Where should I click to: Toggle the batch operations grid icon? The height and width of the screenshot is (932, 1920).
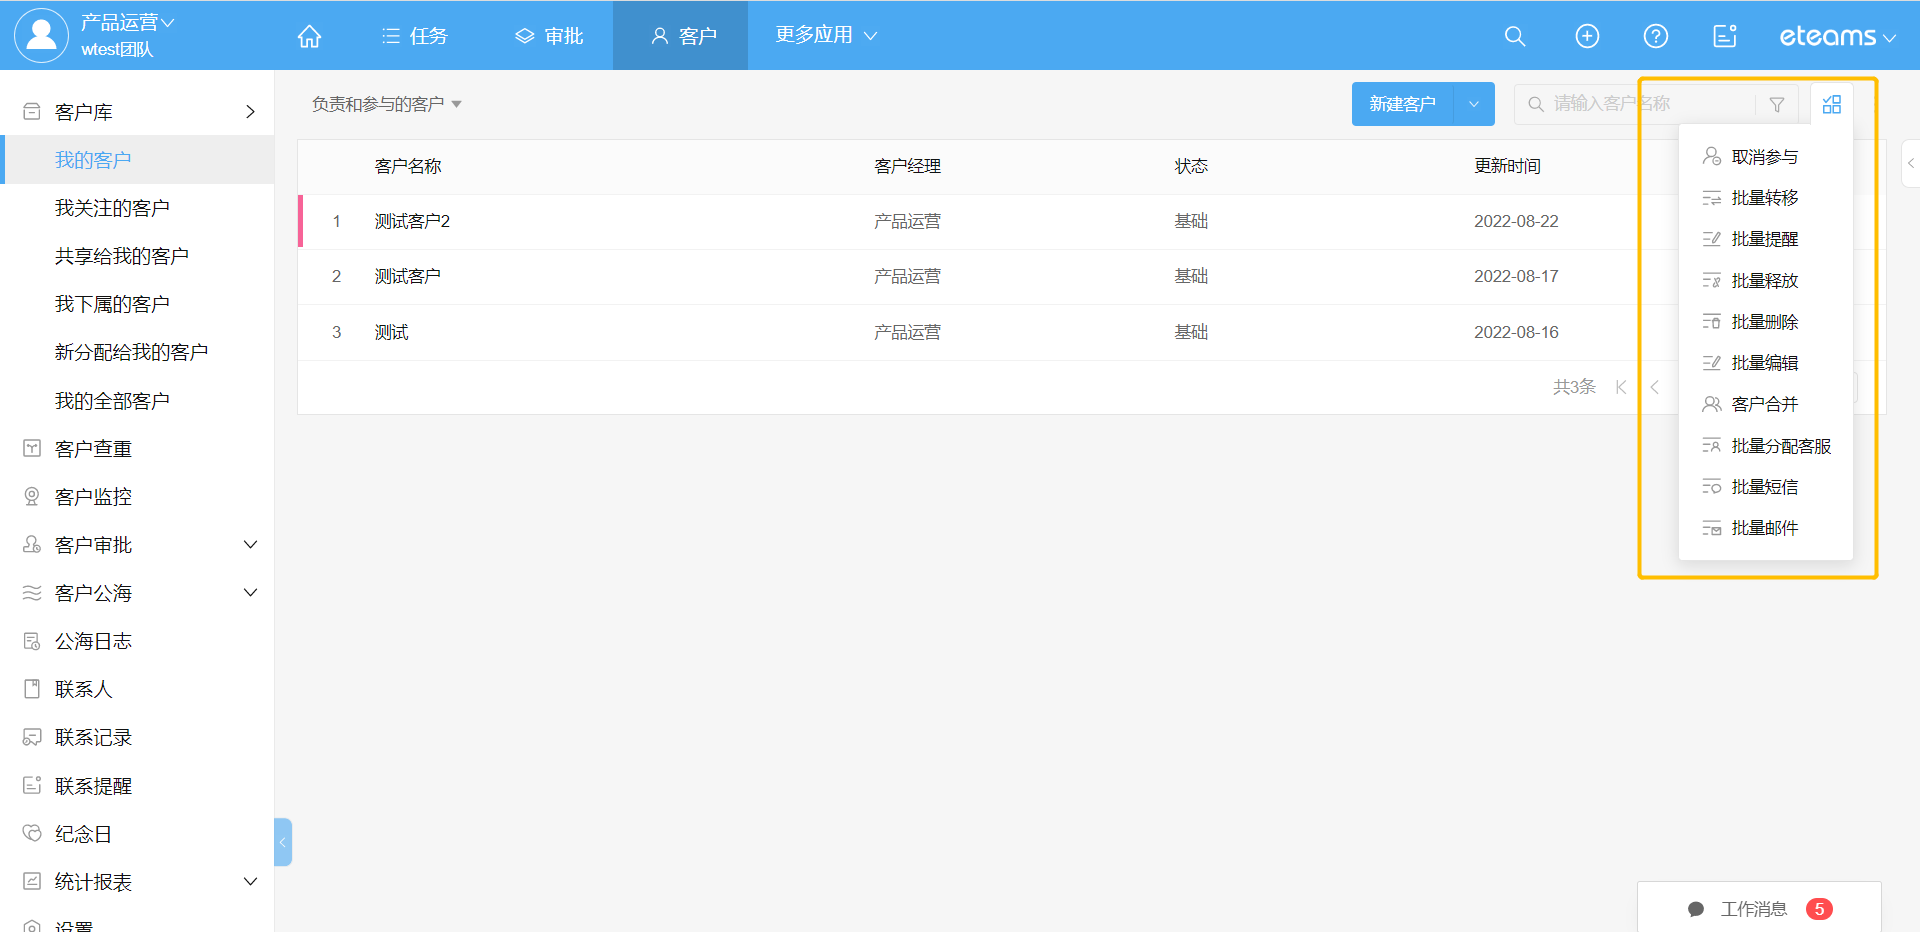coord(1831,104)
